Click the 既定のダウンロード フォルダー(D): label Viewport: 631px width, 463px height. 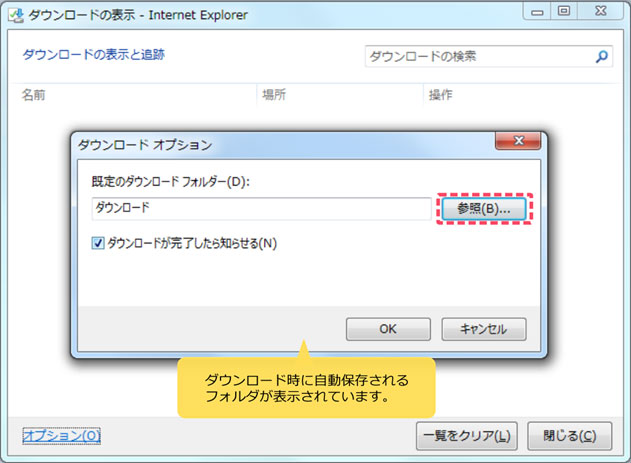coord(171,182)
